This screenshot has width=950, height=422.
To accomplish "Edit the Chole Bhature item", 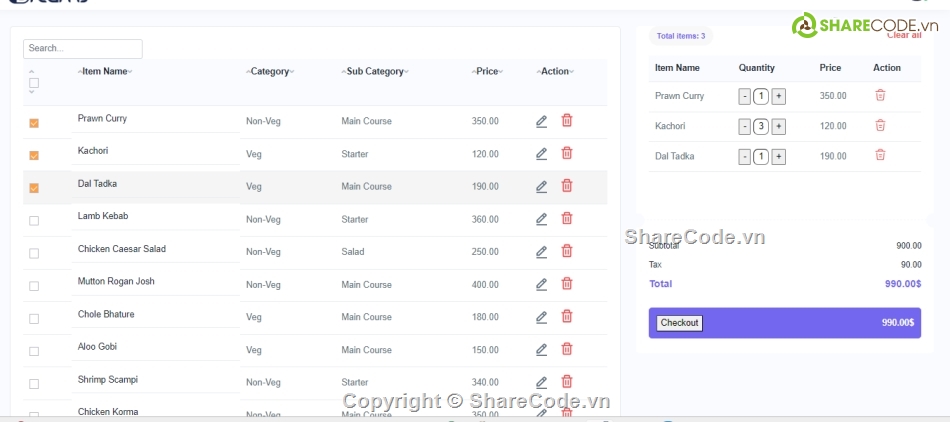I will pyautogui.click(x=541, y=317).
